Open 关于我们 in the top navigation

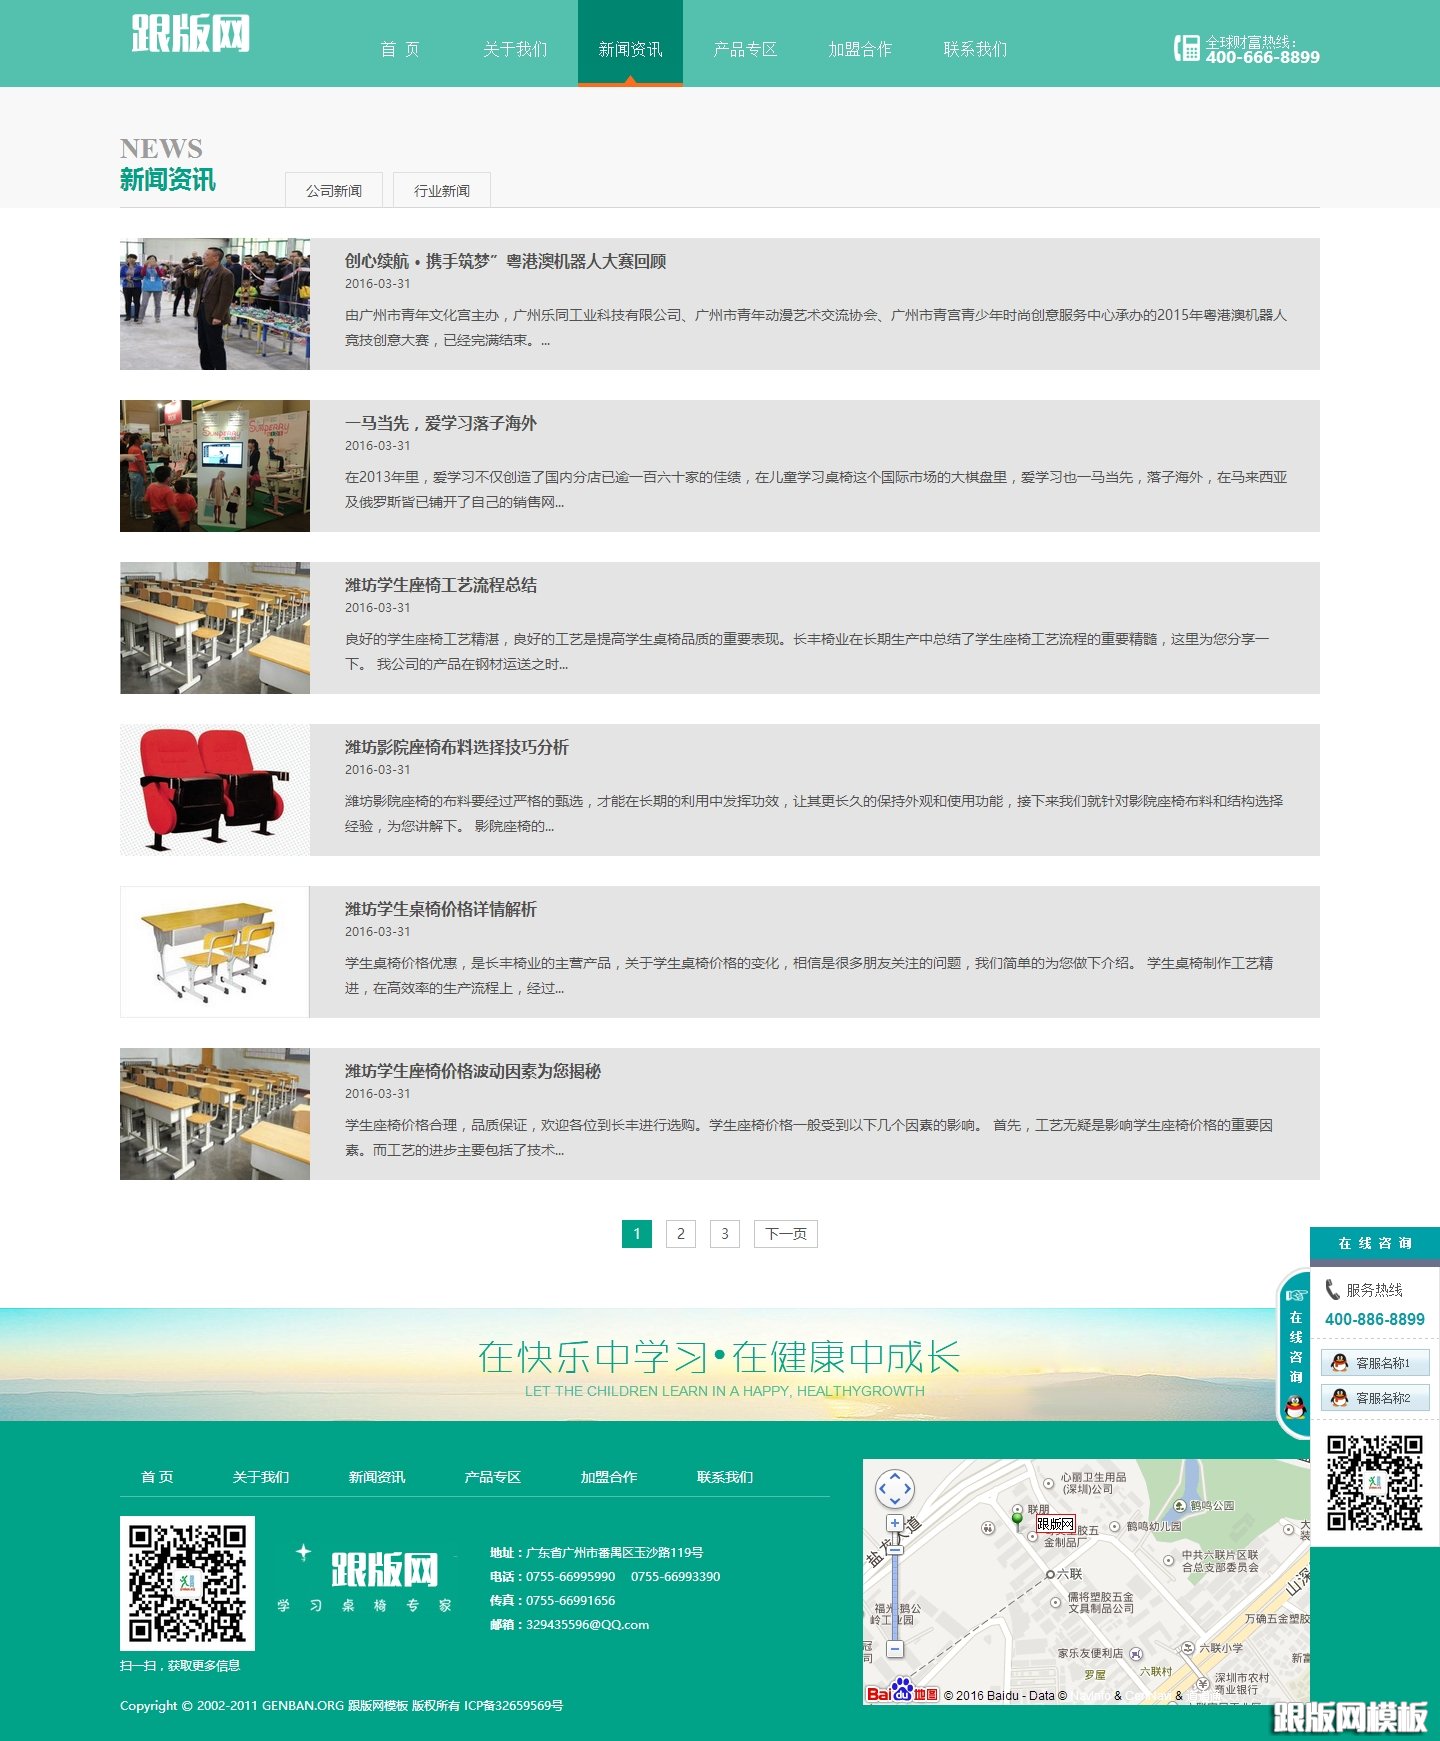(x=515, y=49)
